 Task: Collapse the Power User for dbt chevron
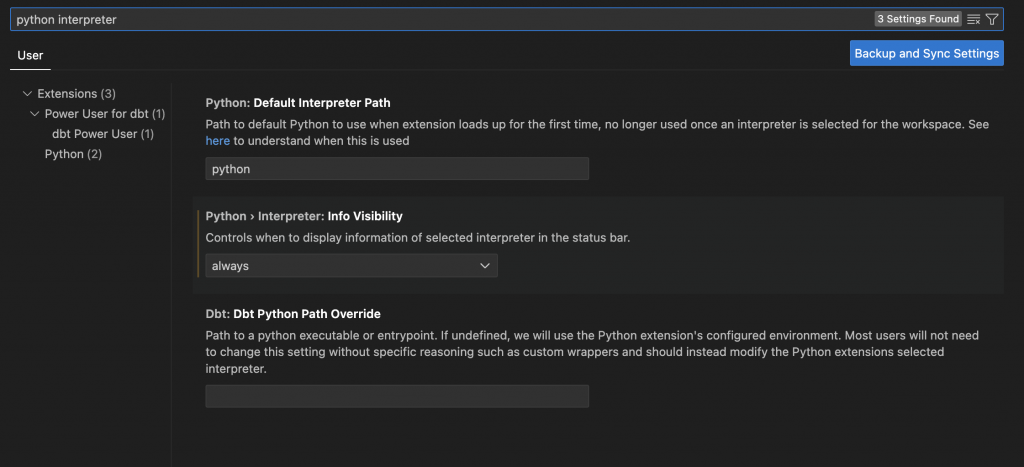pos(35,114)
